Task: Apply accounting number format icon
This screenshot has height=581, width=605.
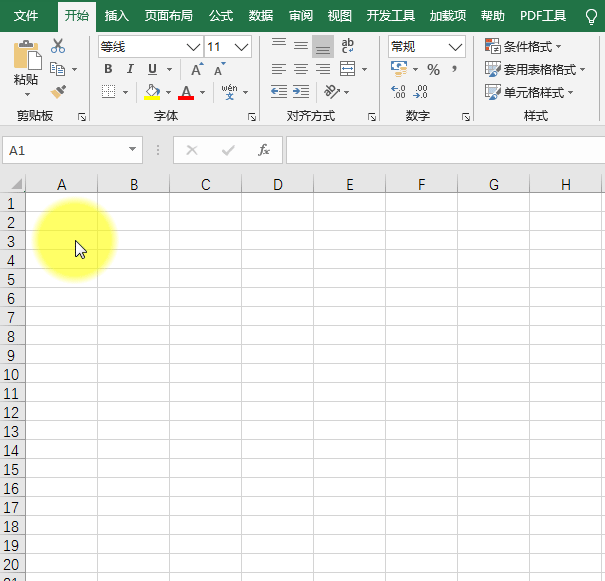Action: [399, 69]
